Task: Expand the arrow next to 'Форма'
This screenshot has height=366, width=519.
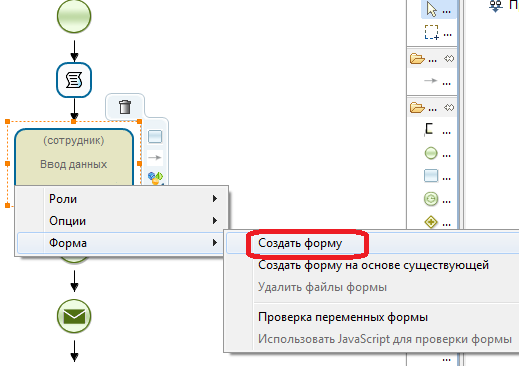Action: [x=215, y=243]
